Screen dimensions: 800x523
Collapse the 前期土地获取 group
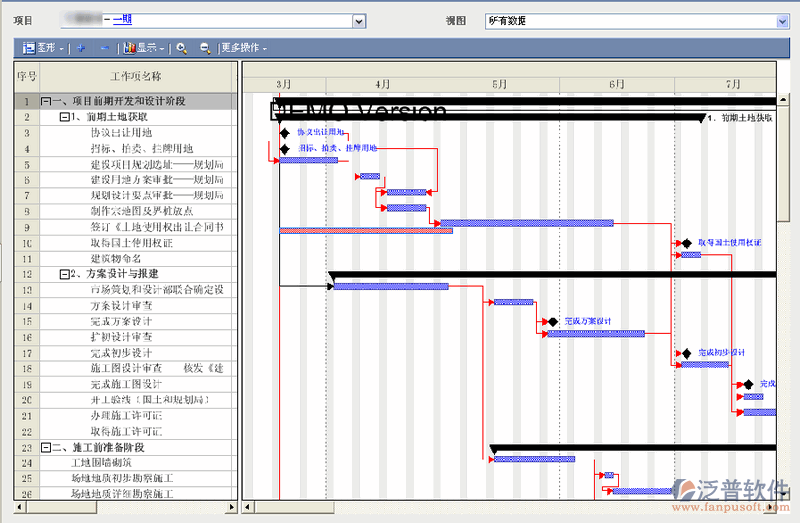click(x=65, y=117)
